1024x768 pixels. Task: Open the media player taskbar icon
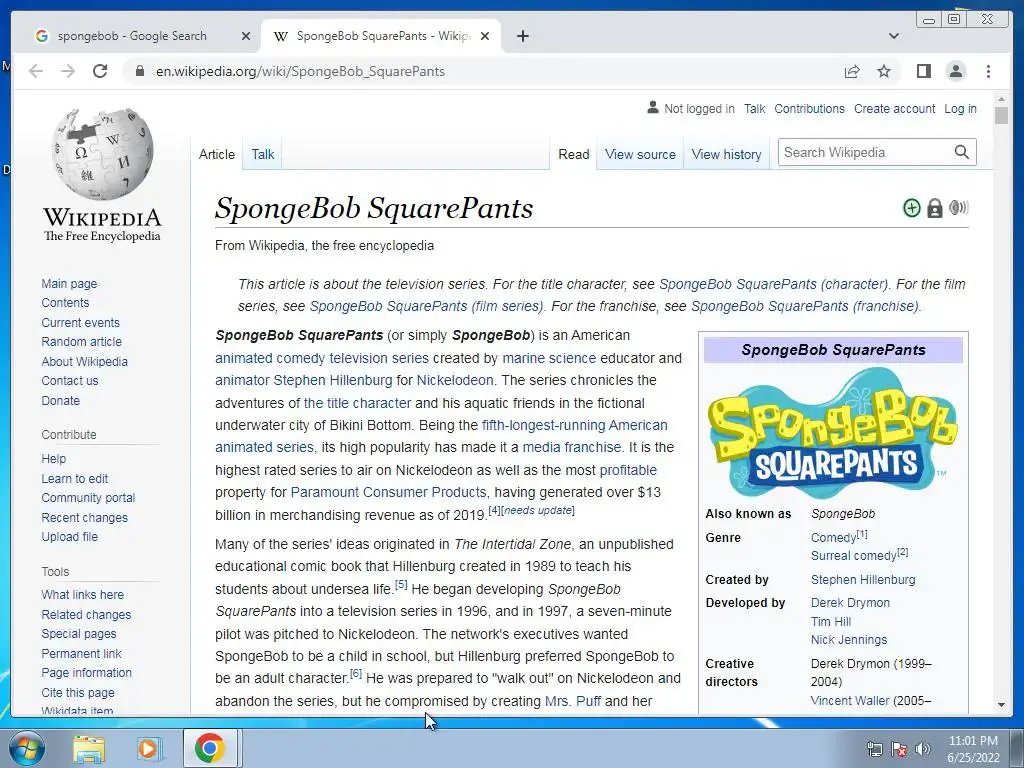tap(148, 749)
